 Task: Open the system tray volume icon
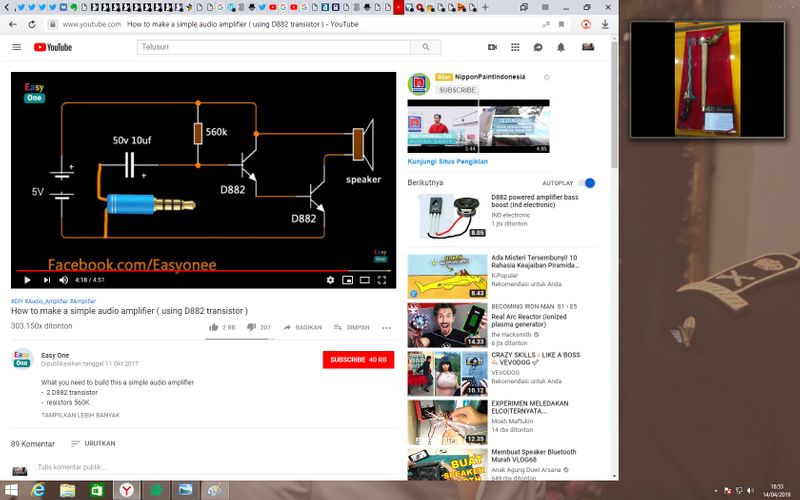pos(750,490)
